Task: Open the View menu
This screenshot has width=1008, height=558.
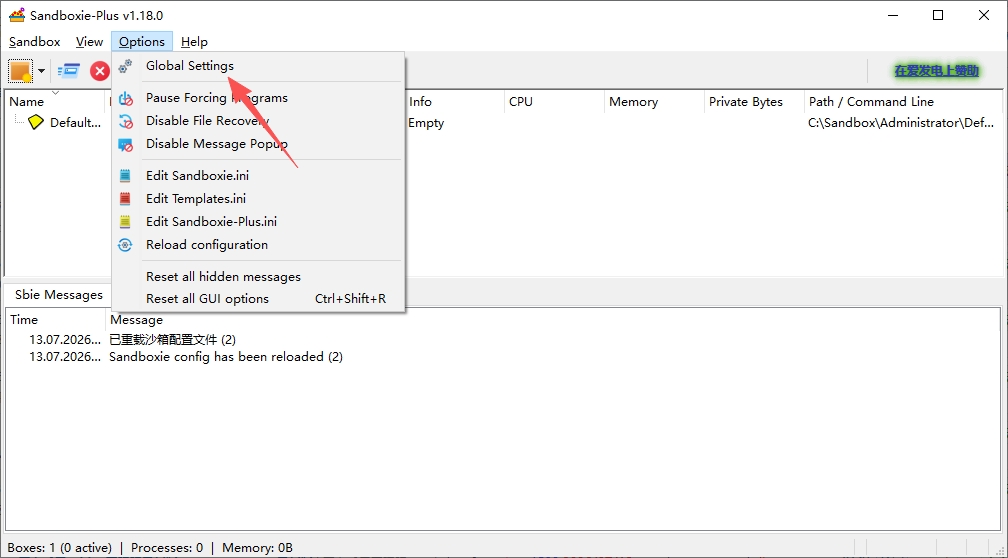Action: point(89,42)
